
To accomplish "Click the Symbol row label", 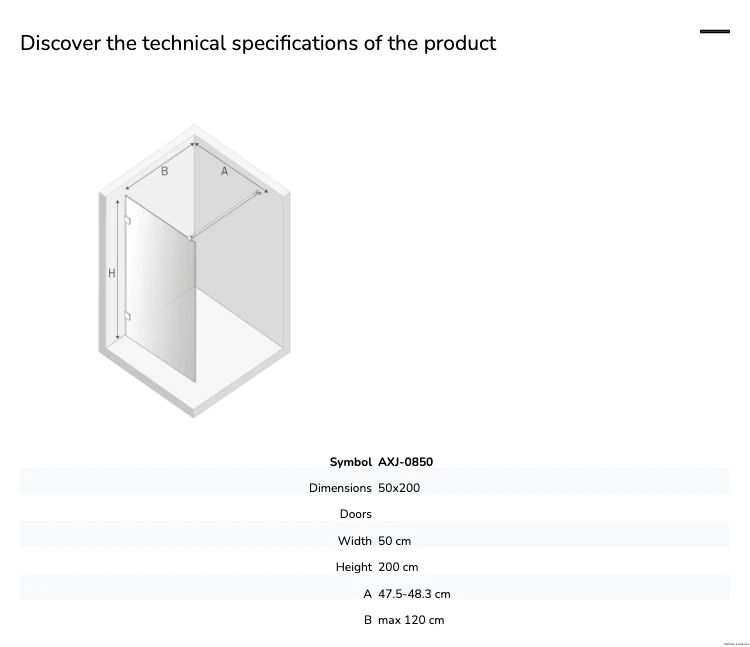I will (351, 462).
